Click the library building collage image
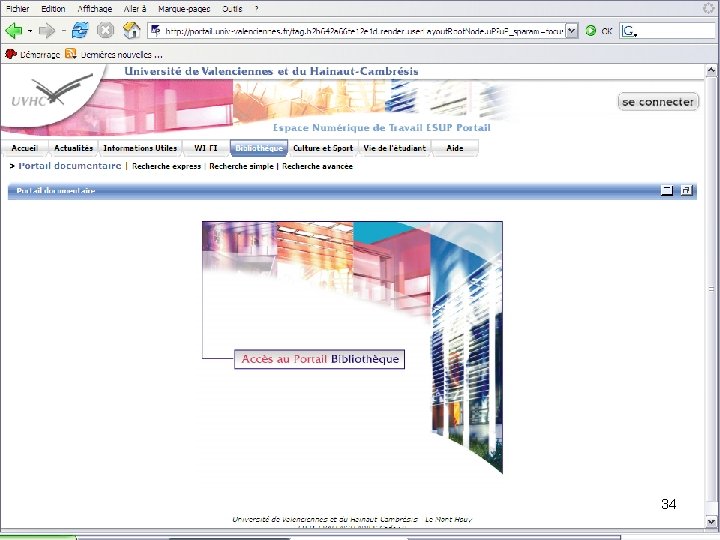 coord(352,347)
